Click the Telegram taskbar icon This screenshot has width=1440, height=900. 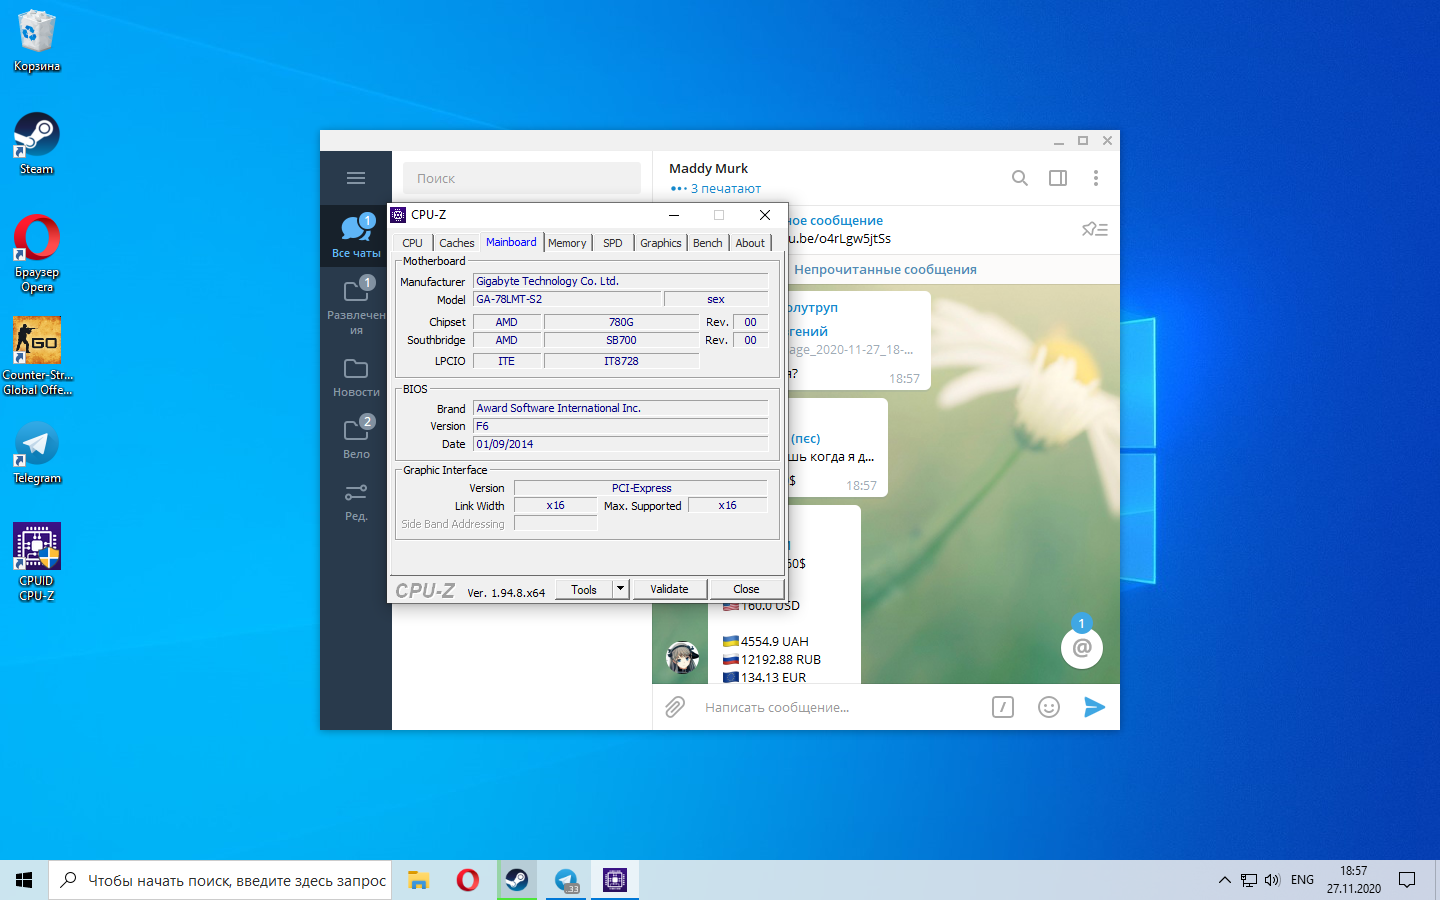(x=566, y=880)
